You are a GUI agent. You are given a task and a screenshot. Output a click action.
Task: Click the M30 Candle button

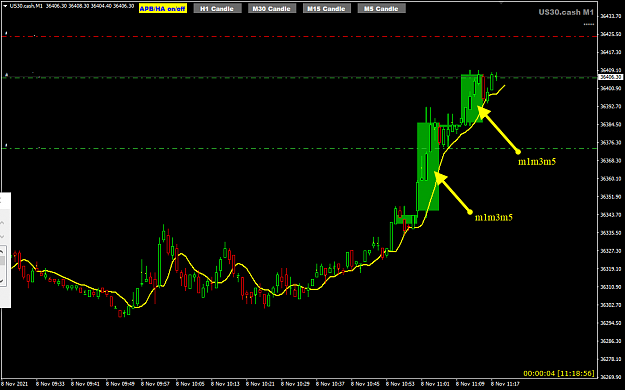pos(272,8)
